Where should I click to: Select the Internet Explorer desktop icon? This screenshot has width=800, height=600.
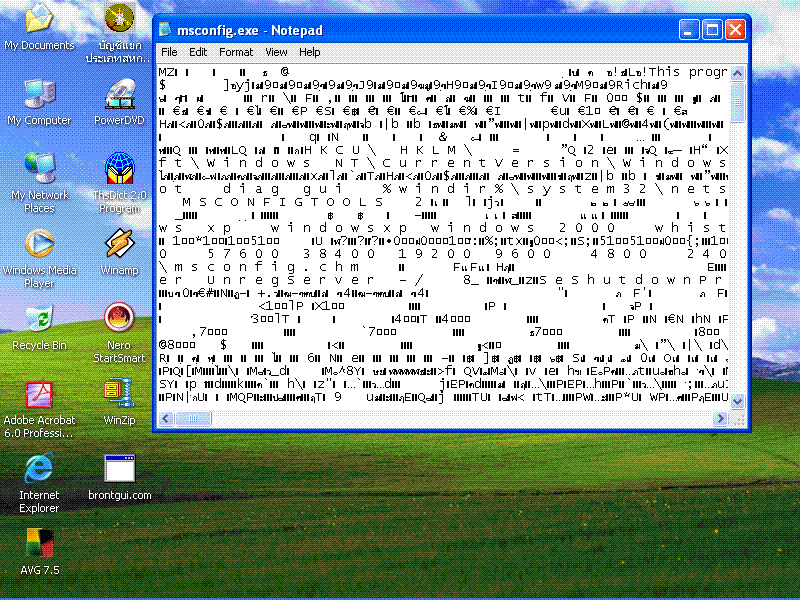click(x=39, y=483)
